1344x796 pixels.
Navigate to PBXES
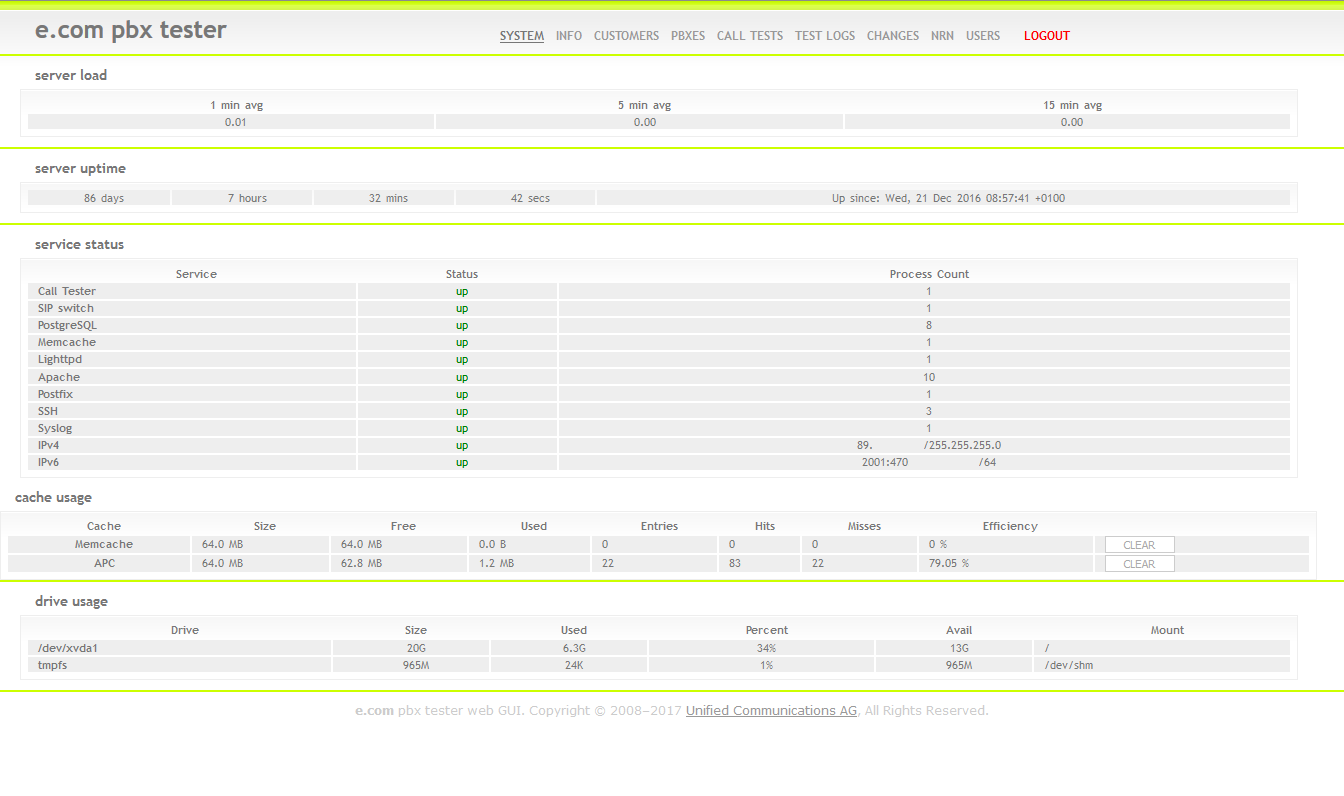click(x=688, y=36)
